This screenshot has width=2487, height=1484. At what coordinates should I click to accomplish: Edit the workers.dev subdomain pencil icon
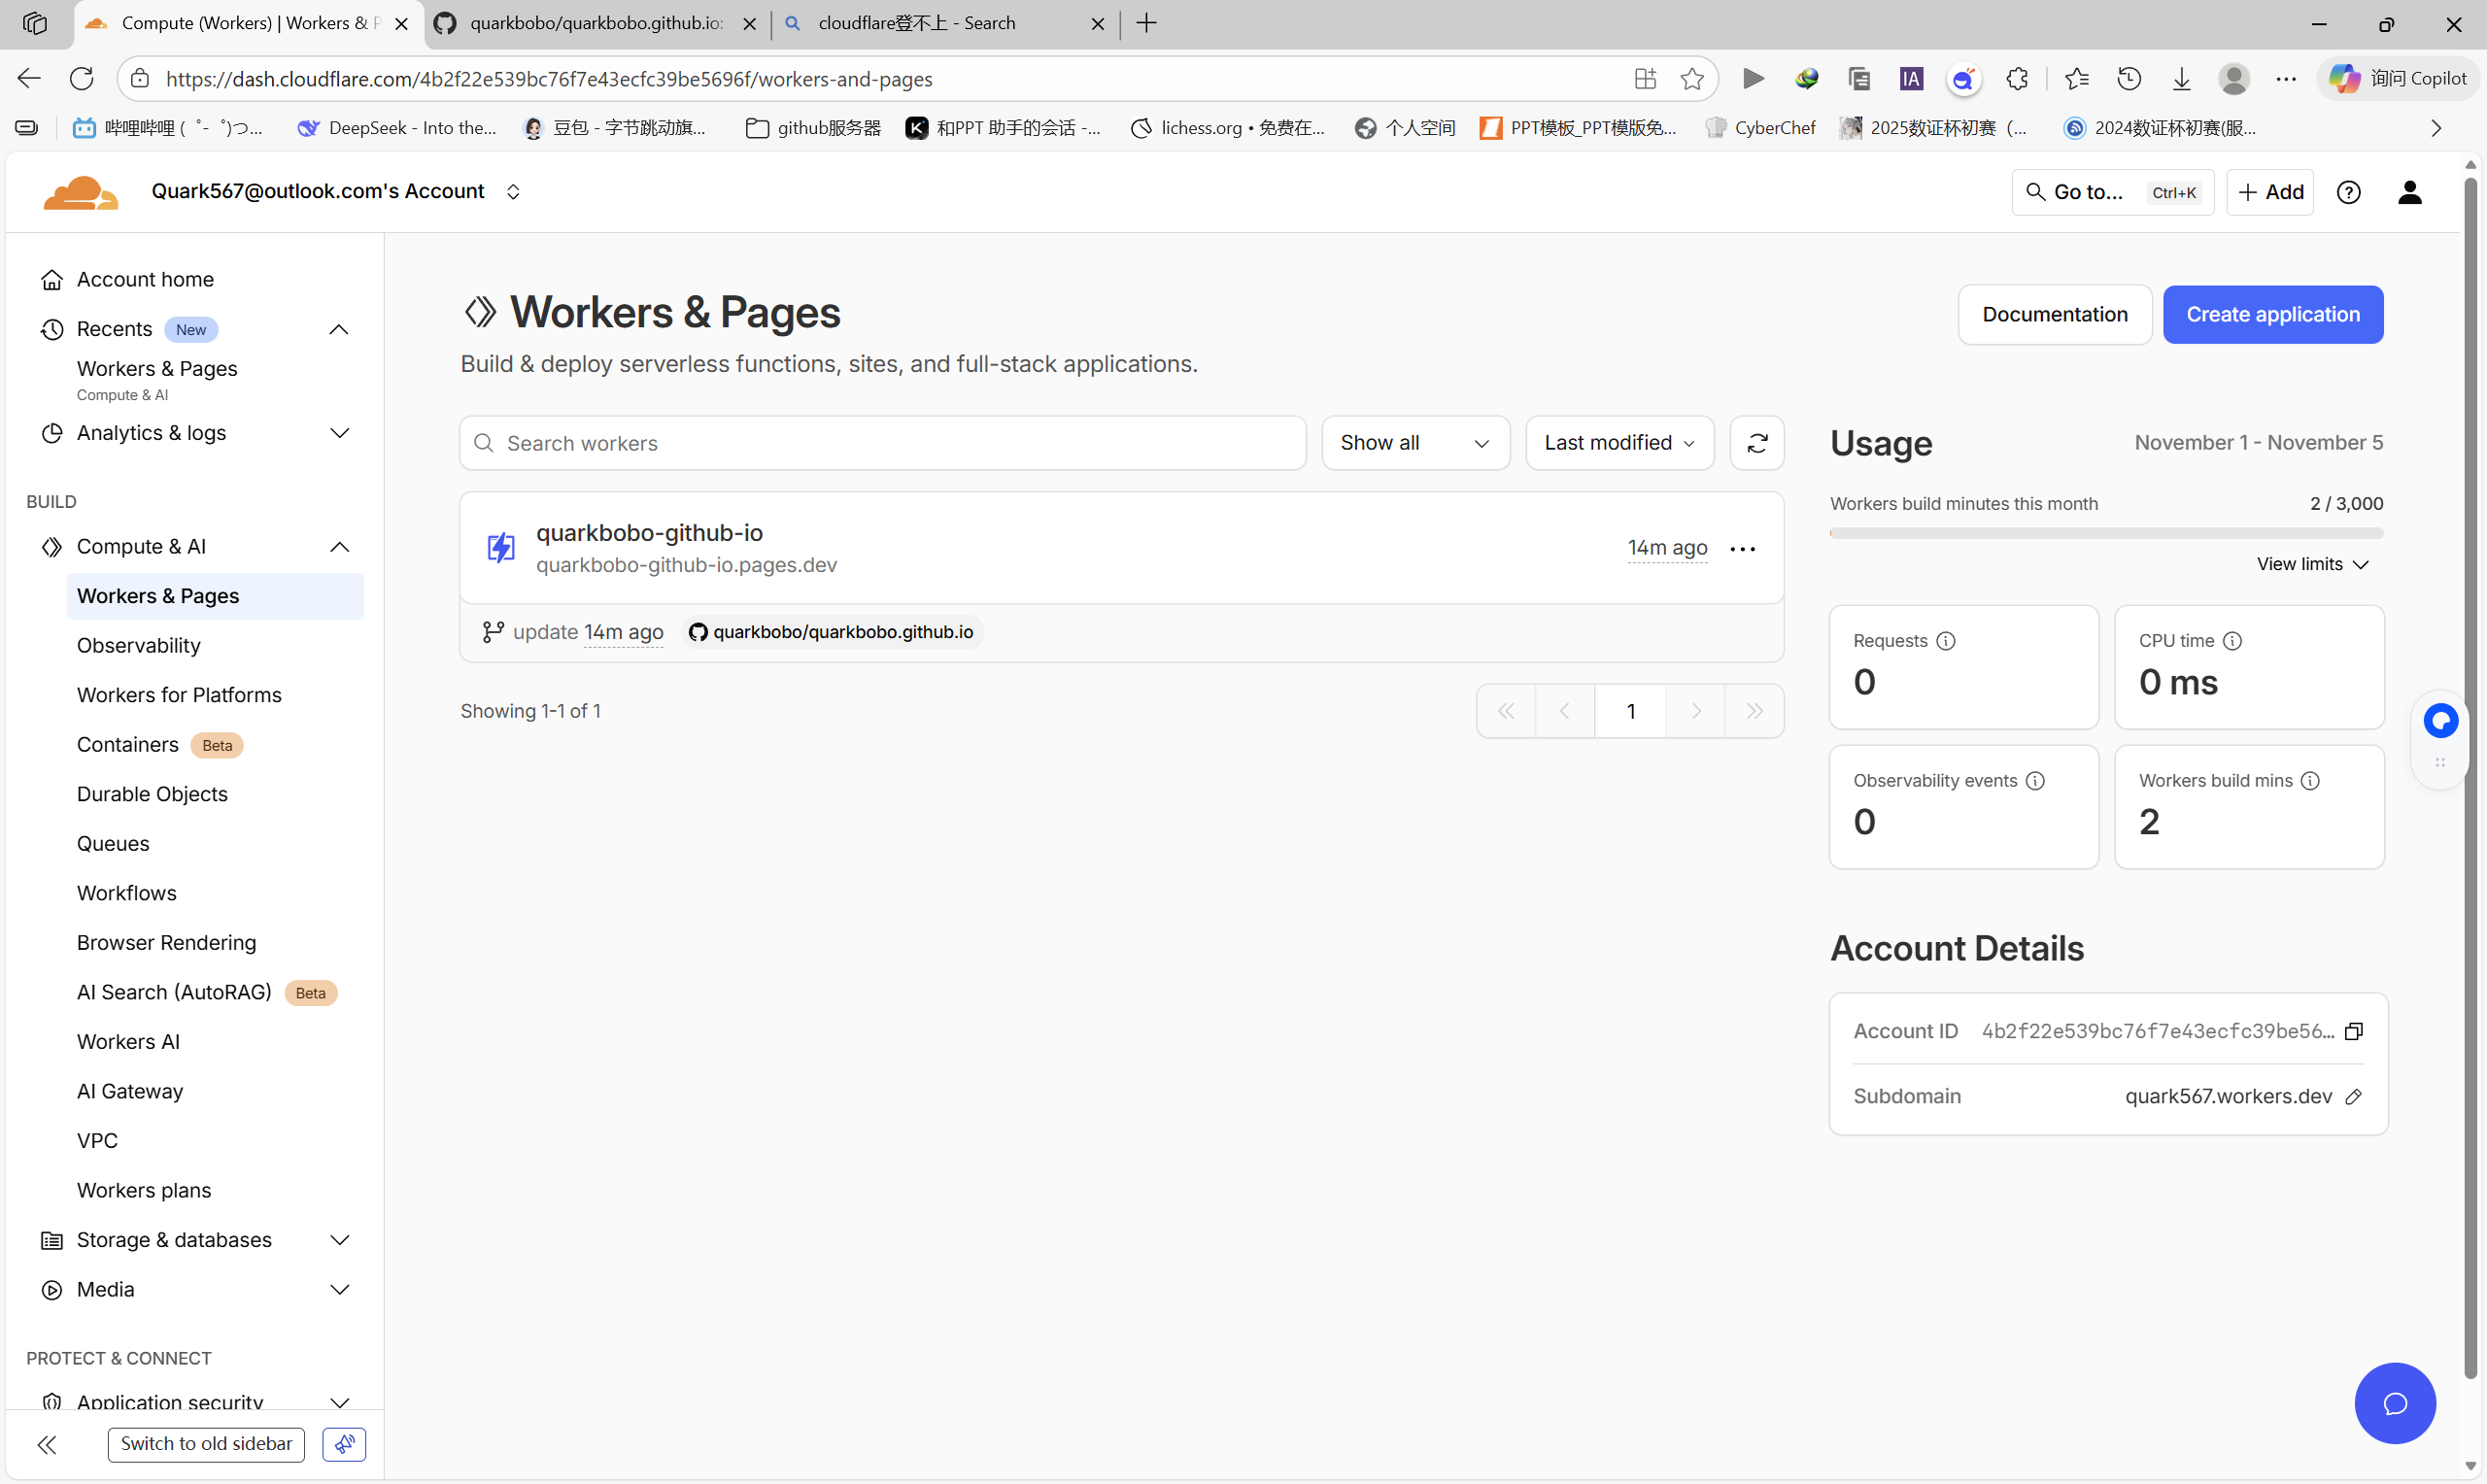(x=2354, y=1096)
